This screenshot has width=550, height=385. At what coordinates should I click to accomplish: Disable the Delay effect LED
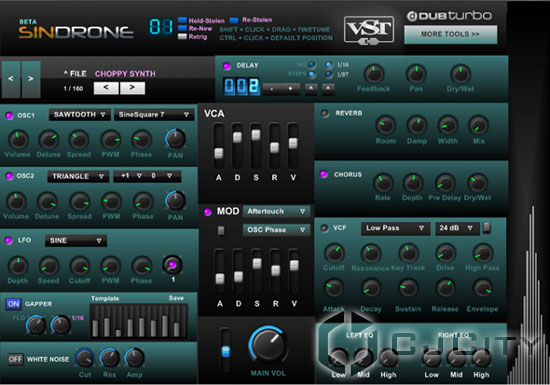(227, 66)
